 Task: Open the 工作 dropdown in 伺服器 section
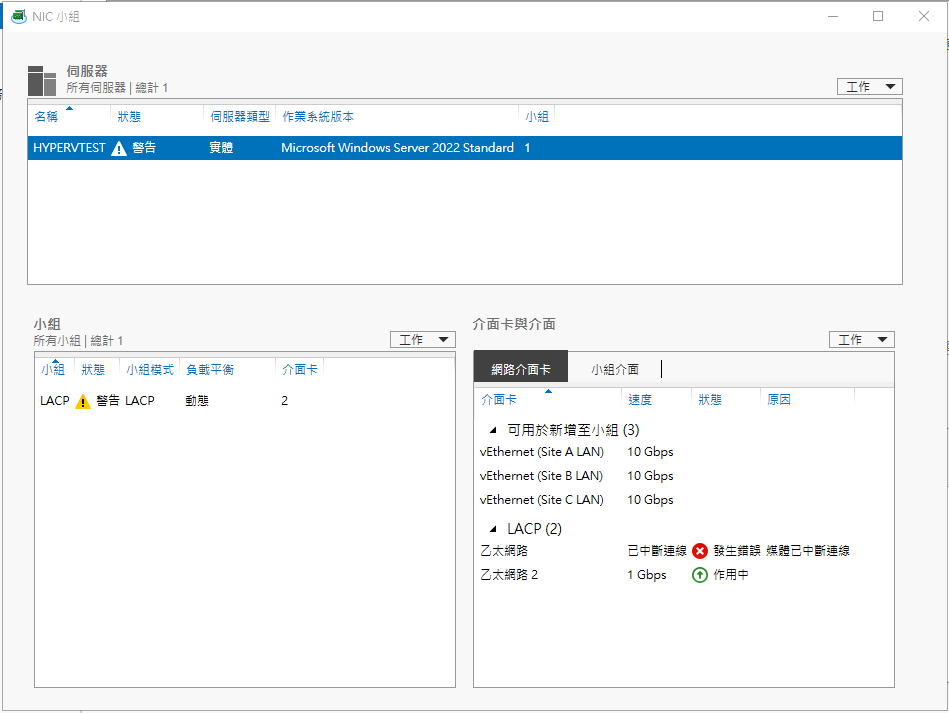(x=870, y=87)
